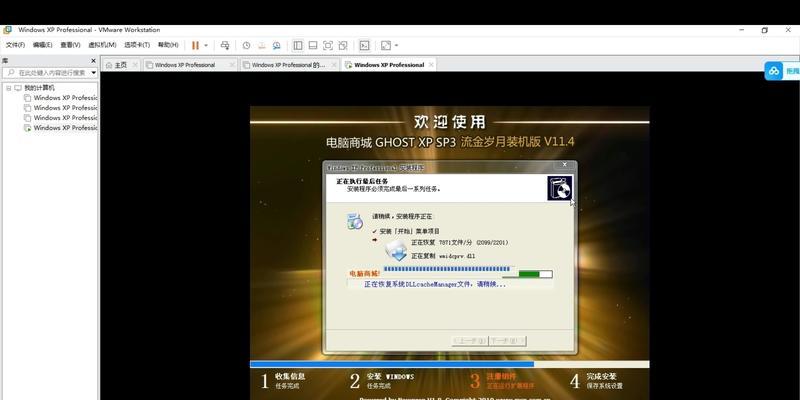Click the blue file restore progress bar
Viewport: 800px width, 400px height.
[446, 269]
